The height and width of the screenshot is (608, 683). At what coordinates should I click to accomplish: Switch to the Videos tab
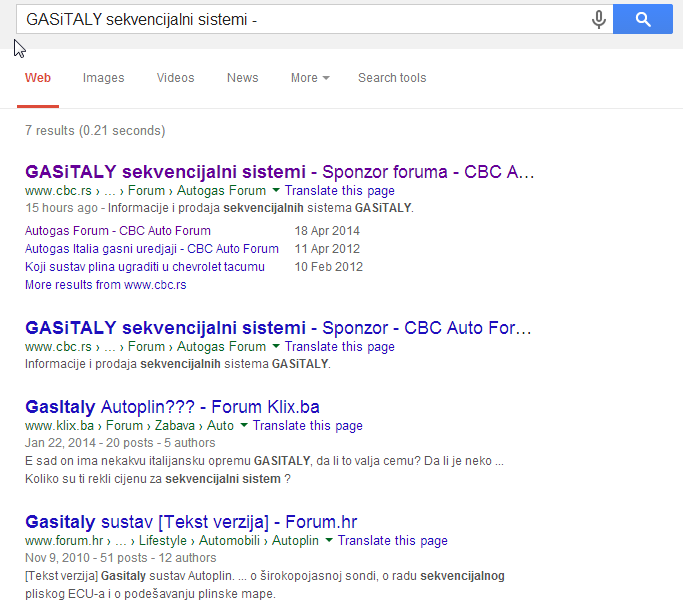[176, 78]
